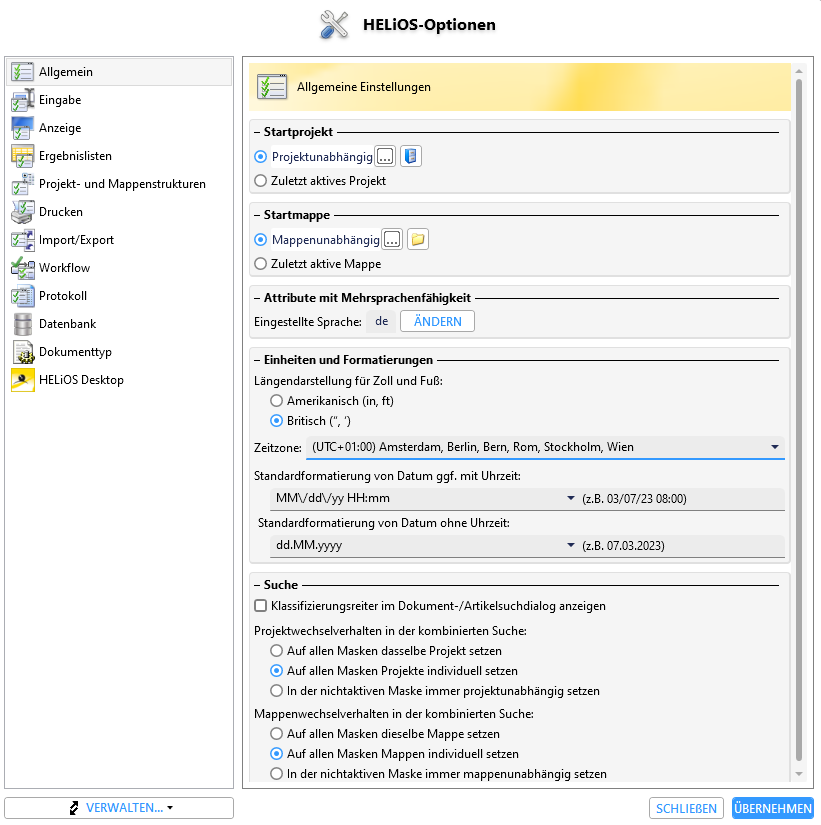Click the SCHLIEßEN button

[x=686, y=808]
